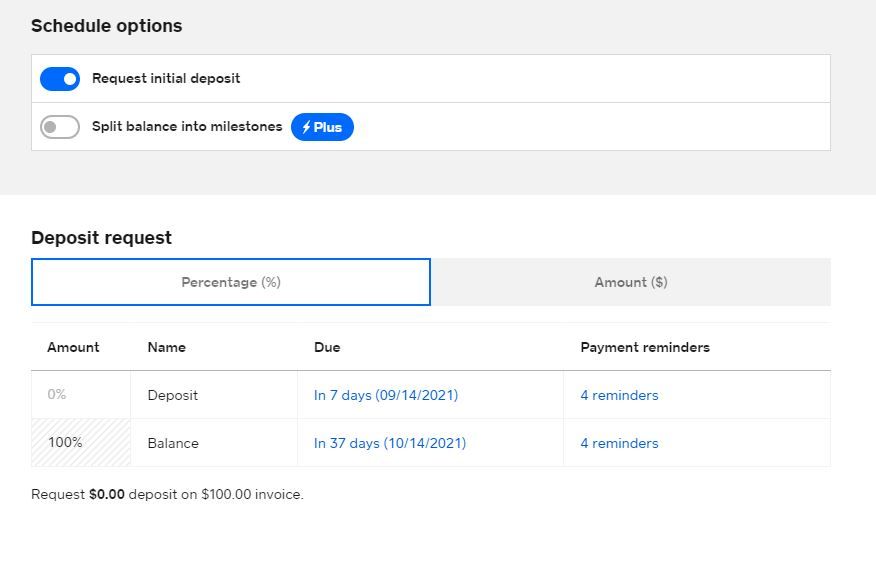Click the Due column header
876x561 pixels.
[327, 347]
